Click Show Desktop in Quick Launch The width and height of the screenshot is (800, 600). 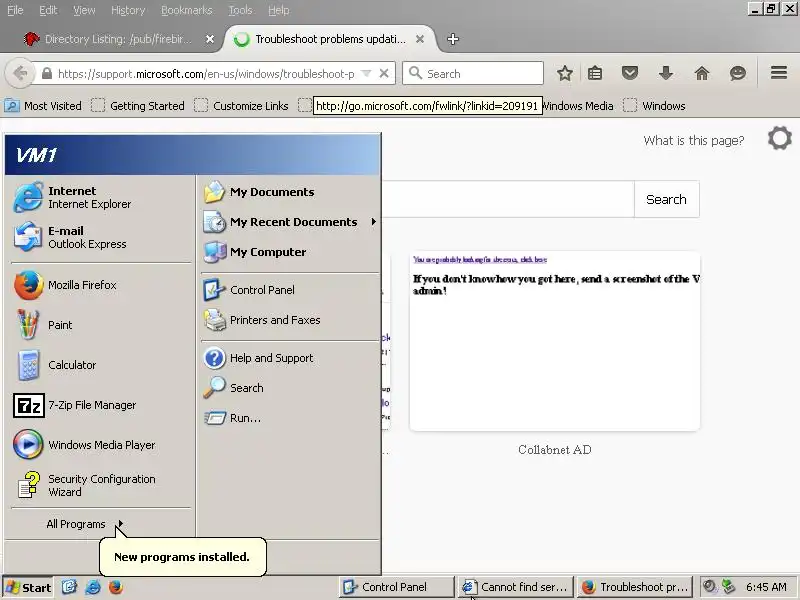click(x=69, y=587)
